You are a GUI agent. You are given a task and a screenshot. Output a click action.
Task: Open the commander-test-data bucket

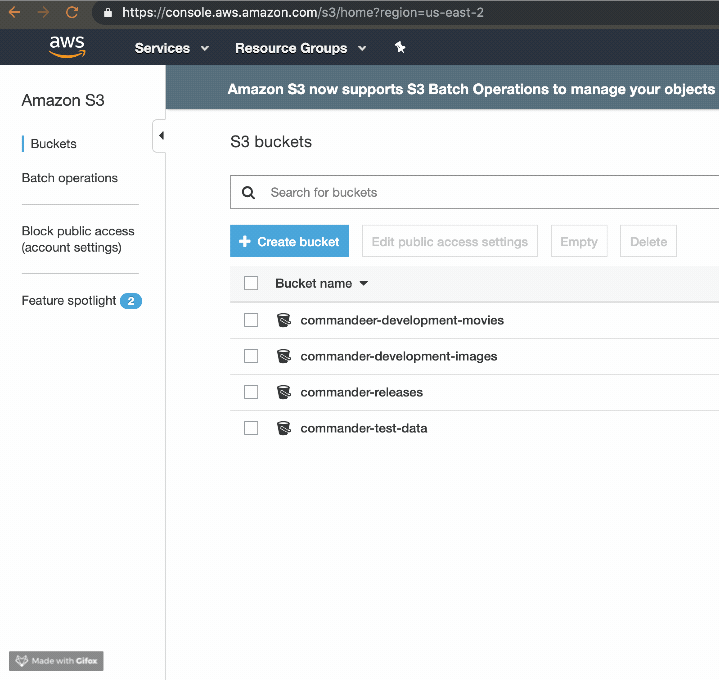364,428
